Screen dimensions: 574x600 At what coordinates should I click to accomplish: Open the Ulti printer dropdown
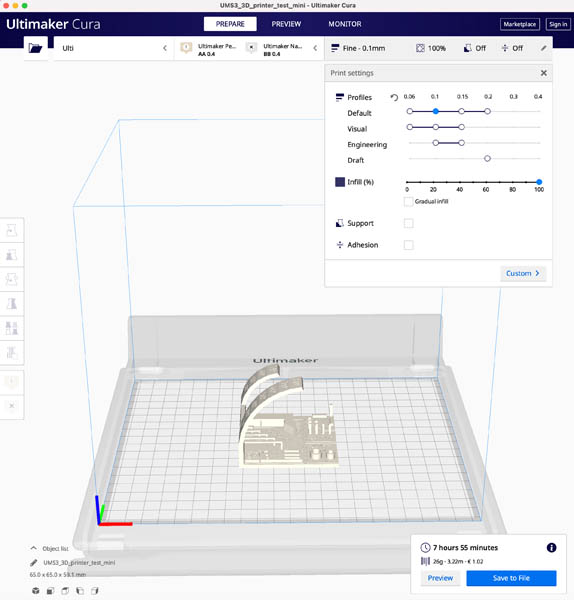point(113,48)
